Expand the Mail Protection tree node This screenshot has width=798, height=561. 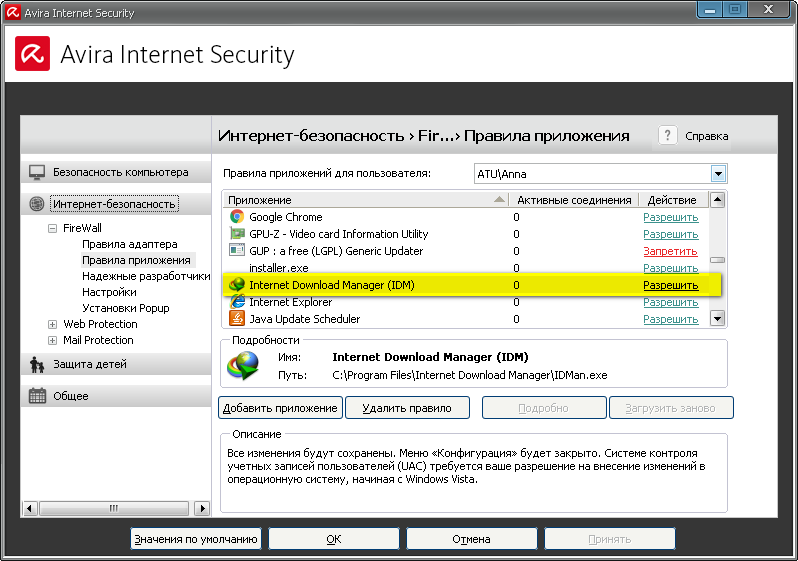pos(53,340)
